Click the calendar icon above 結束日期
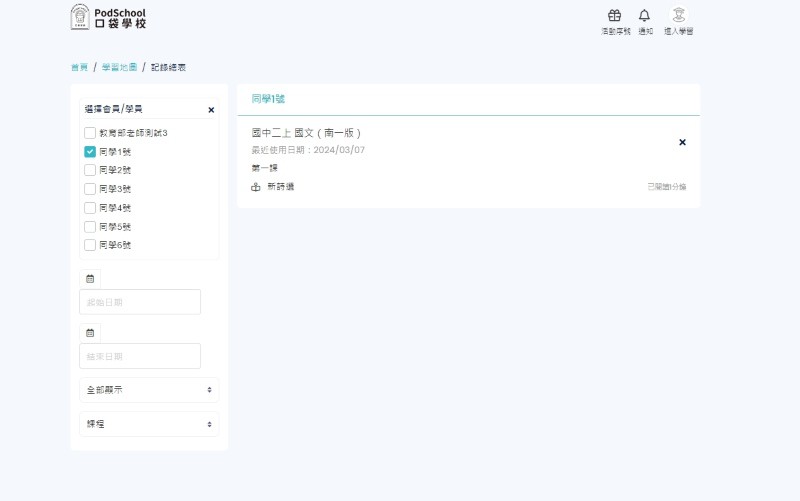Viewport: 800px width, 501px height. pyautogui.click(x=90, y=332)
